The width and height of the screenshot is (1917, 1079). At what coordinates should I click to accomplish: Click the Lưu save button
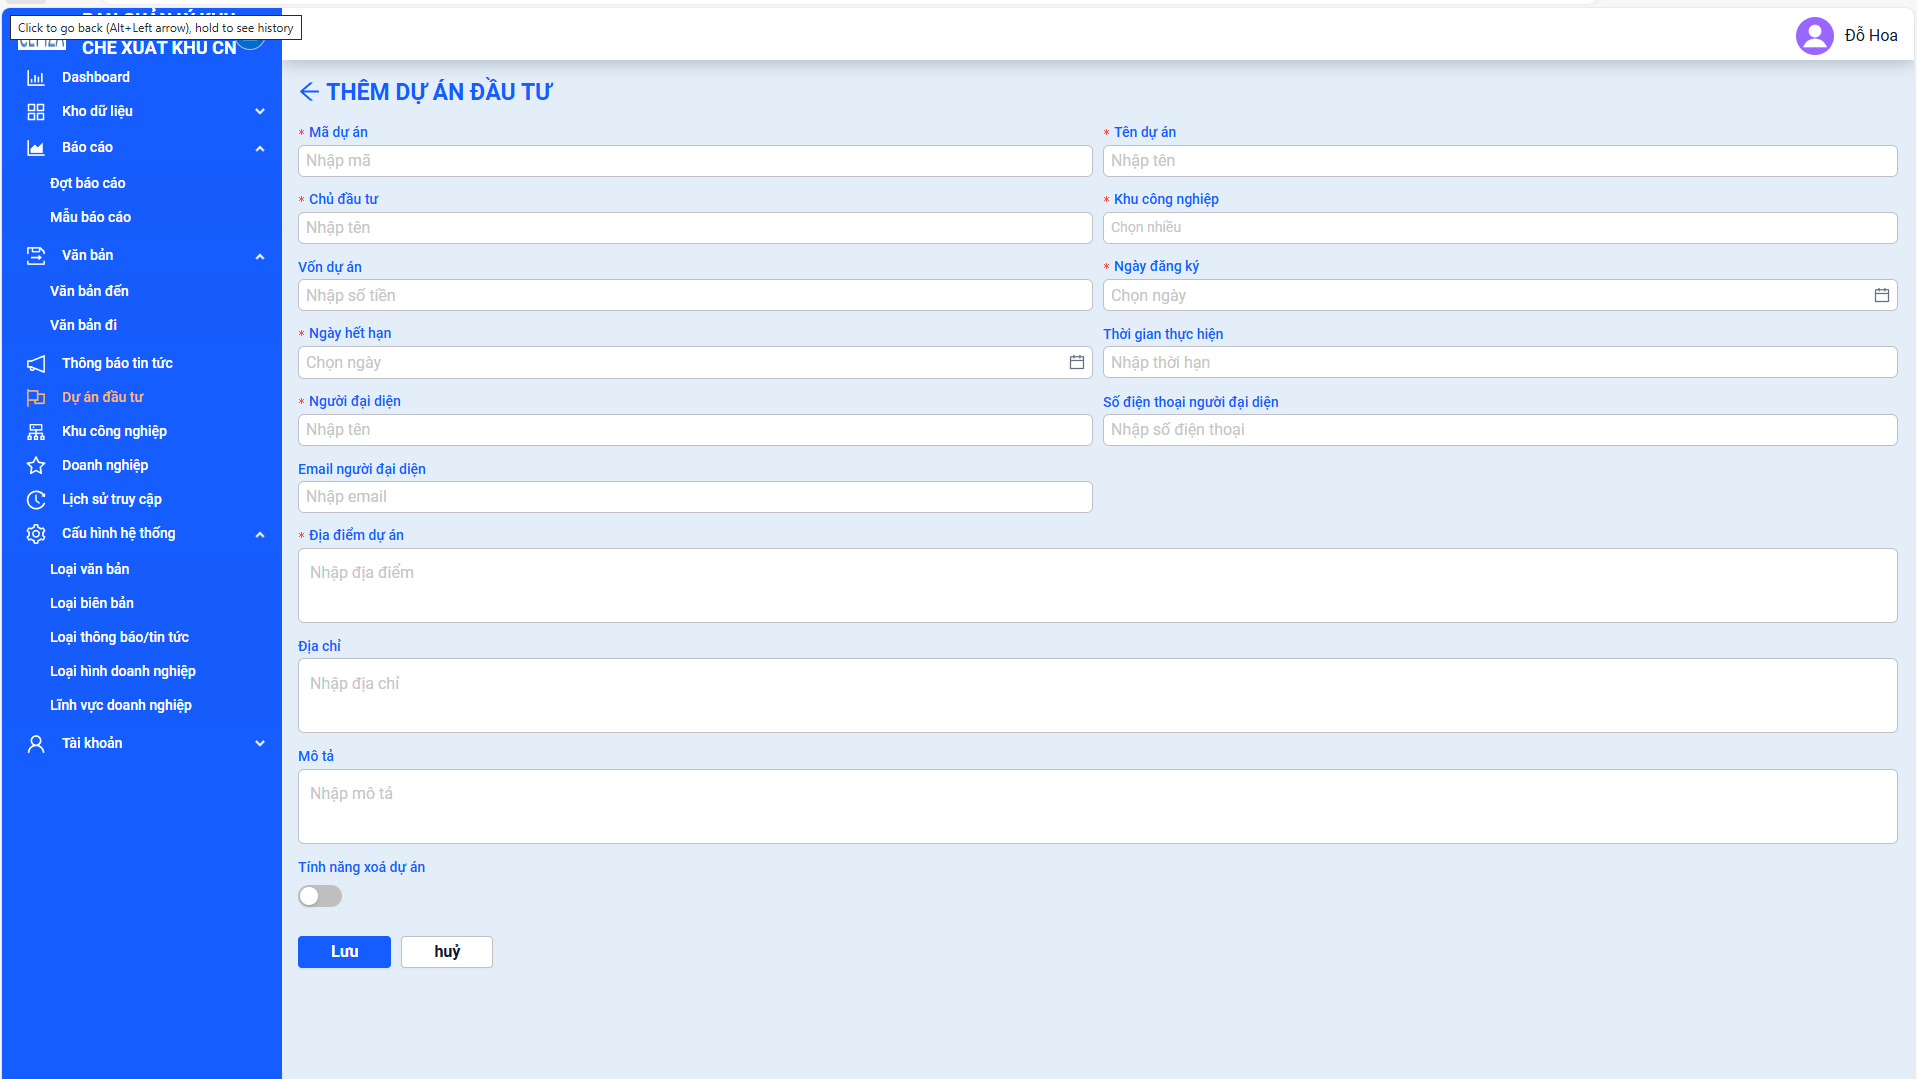(344, 952)
